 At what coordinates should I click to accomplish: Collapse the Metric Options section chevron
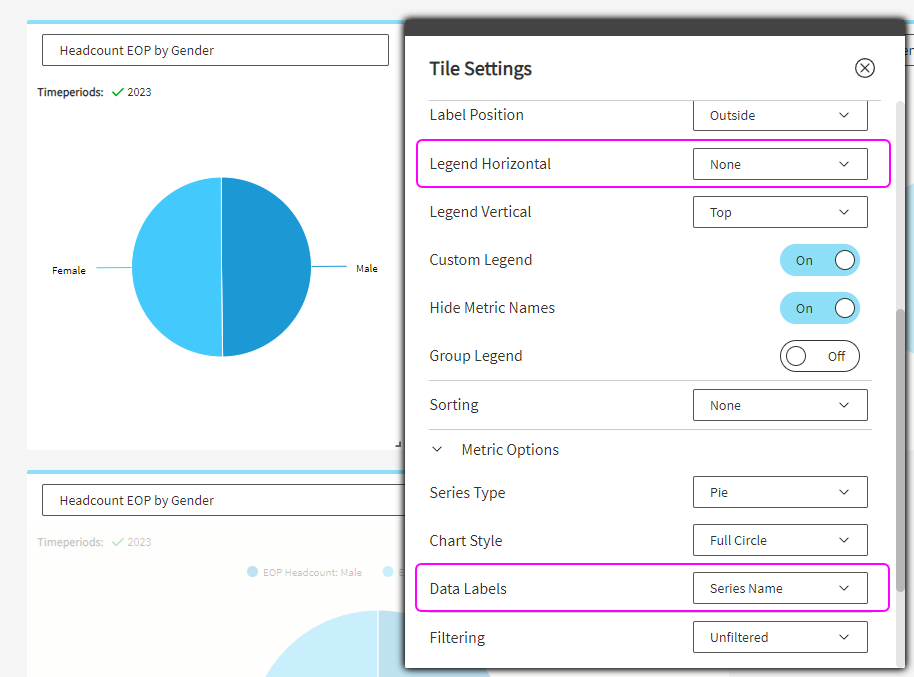pos(437,450)
